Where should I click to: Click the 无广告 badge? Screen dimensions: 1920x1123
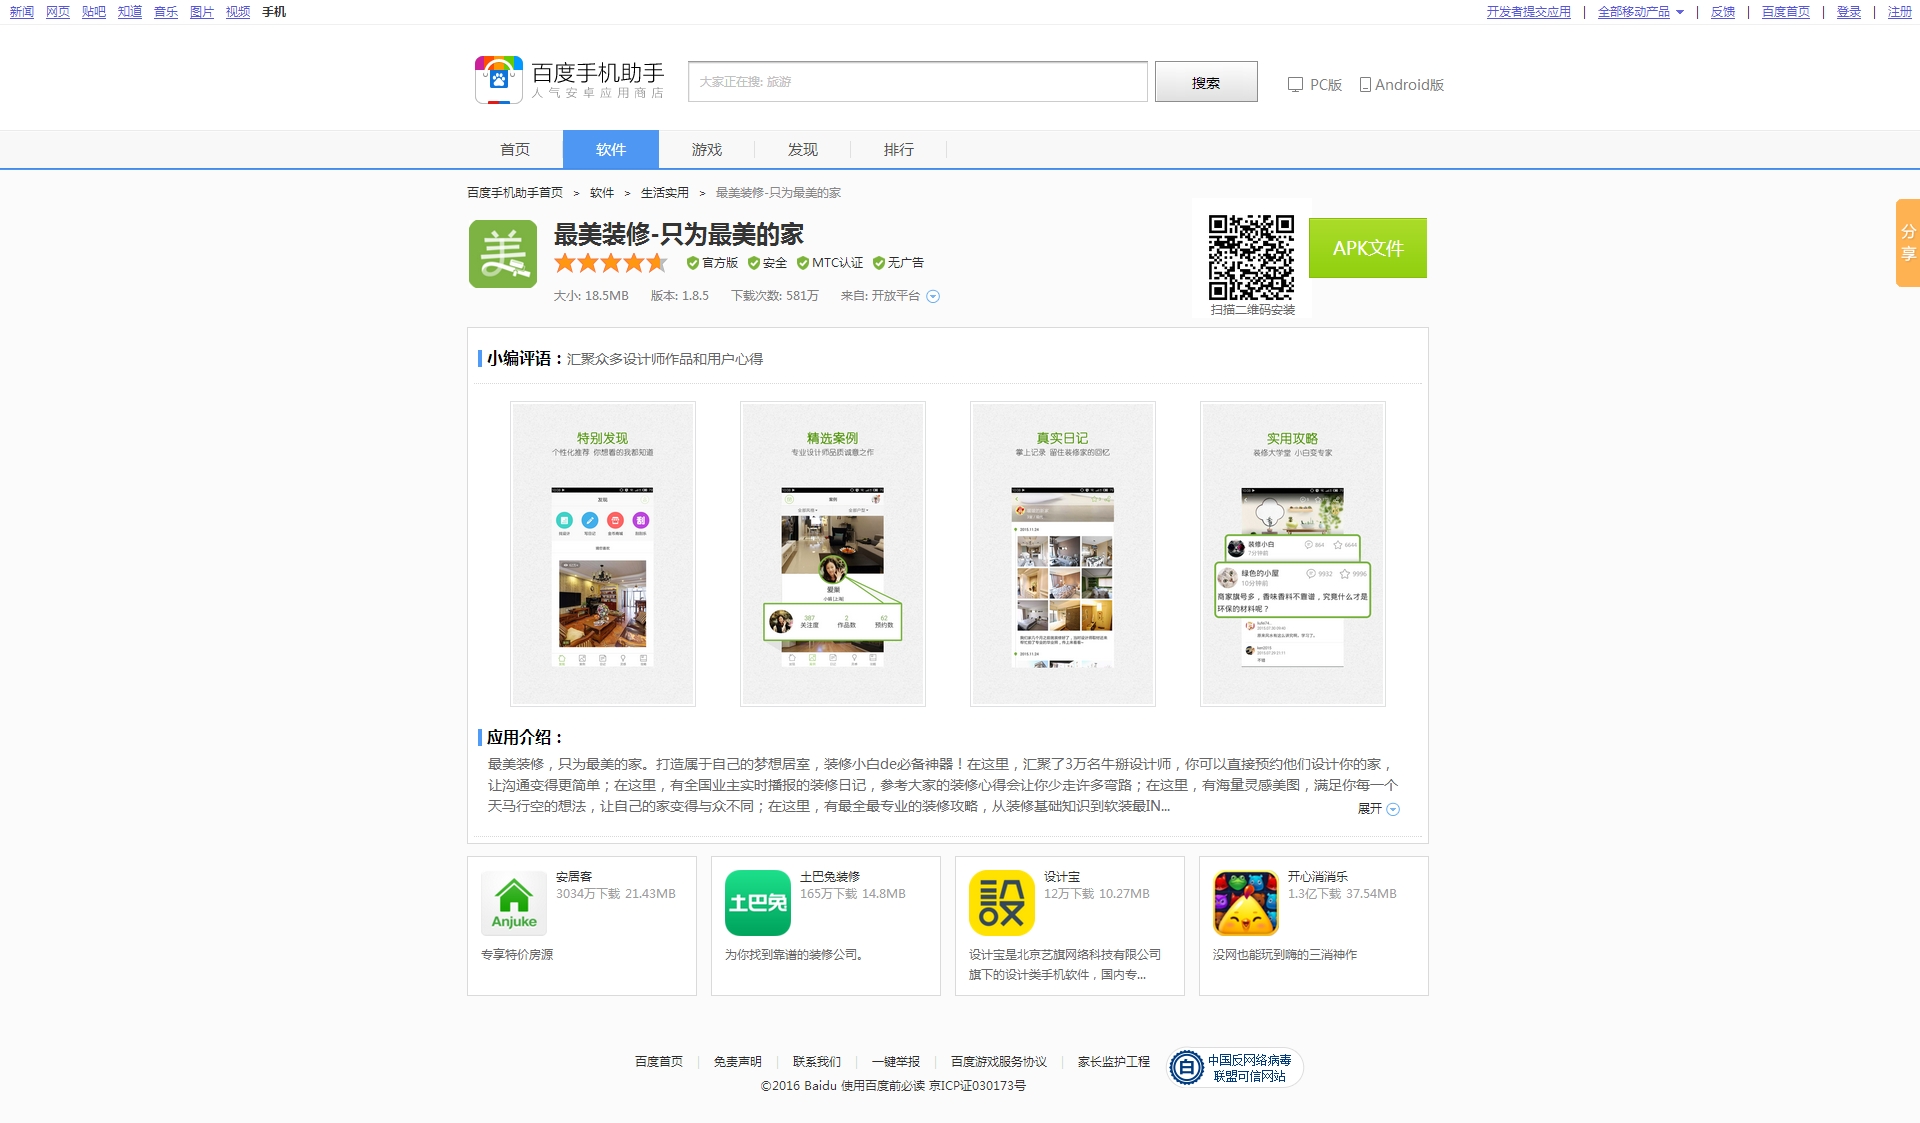898,263
